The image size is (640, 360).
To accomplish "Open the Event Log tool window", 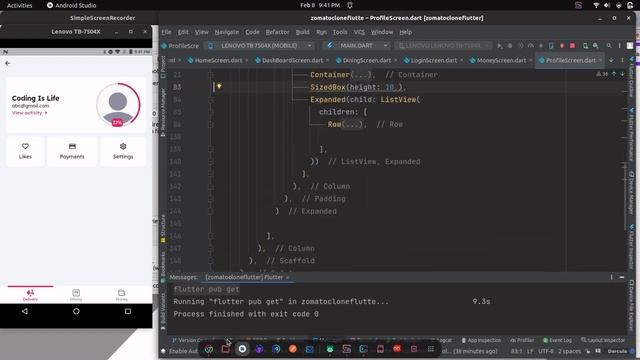I will click(x=557, y=340).
